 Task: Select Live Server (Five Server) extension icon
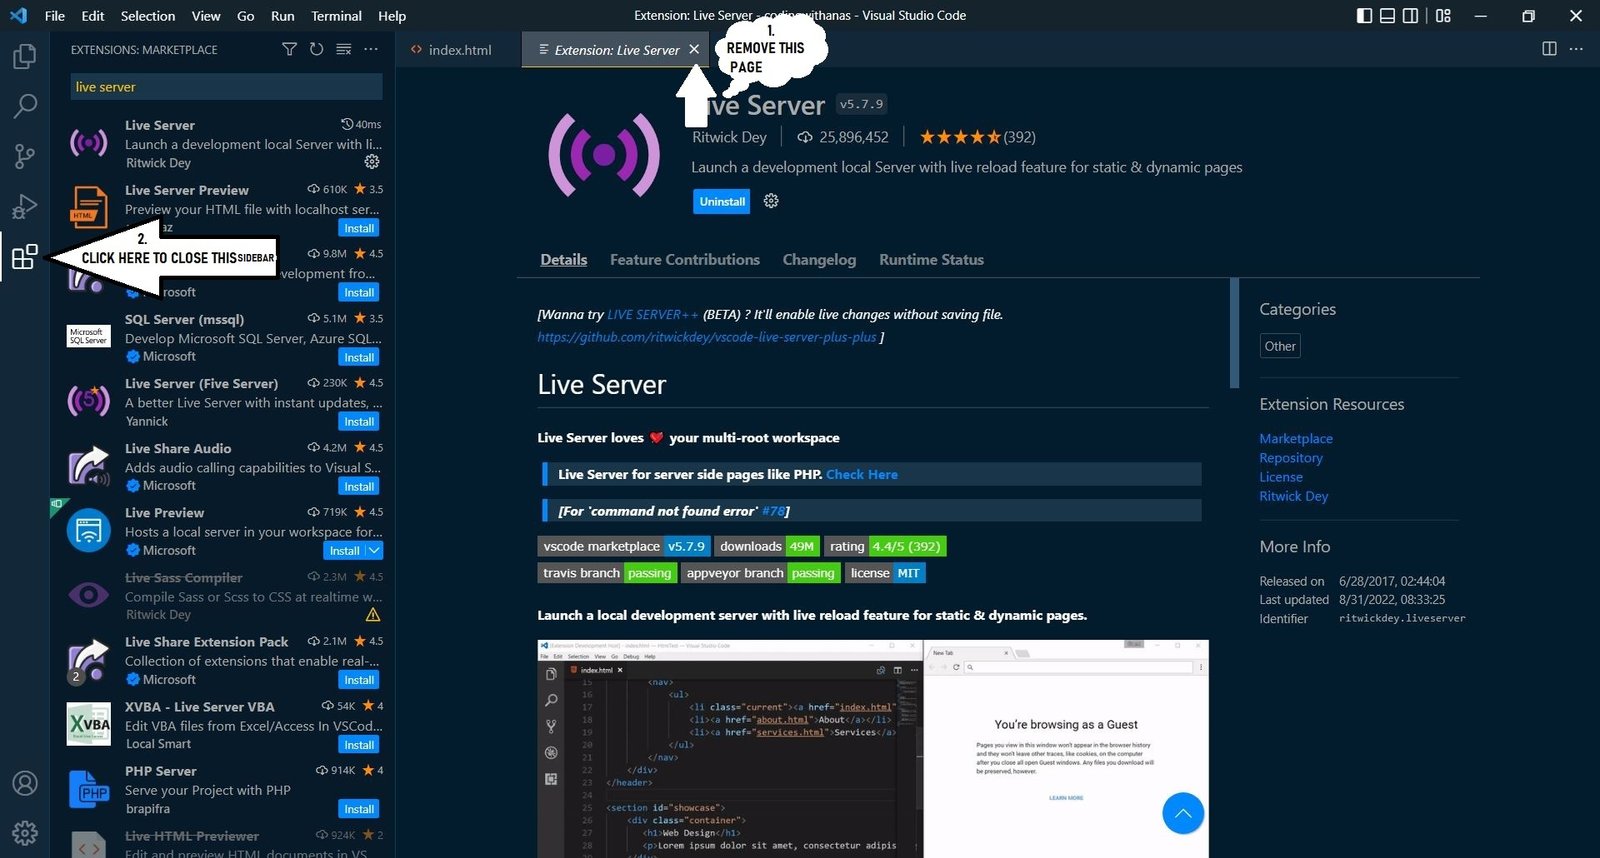[89, 401]
